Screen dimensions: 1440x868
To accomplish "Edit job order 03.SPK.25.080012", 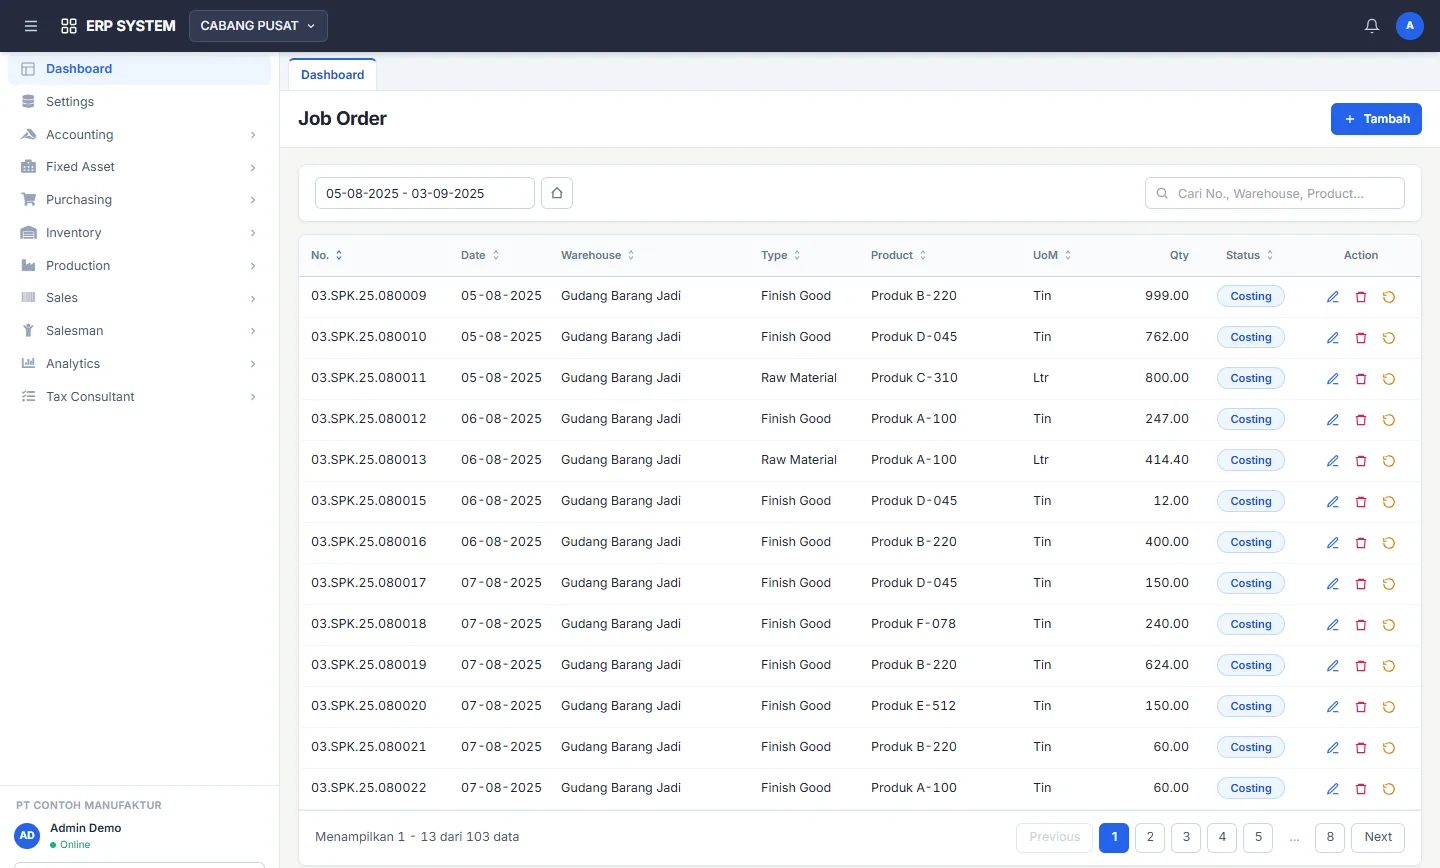I will pyautogui.click(x=1333, y=420).
